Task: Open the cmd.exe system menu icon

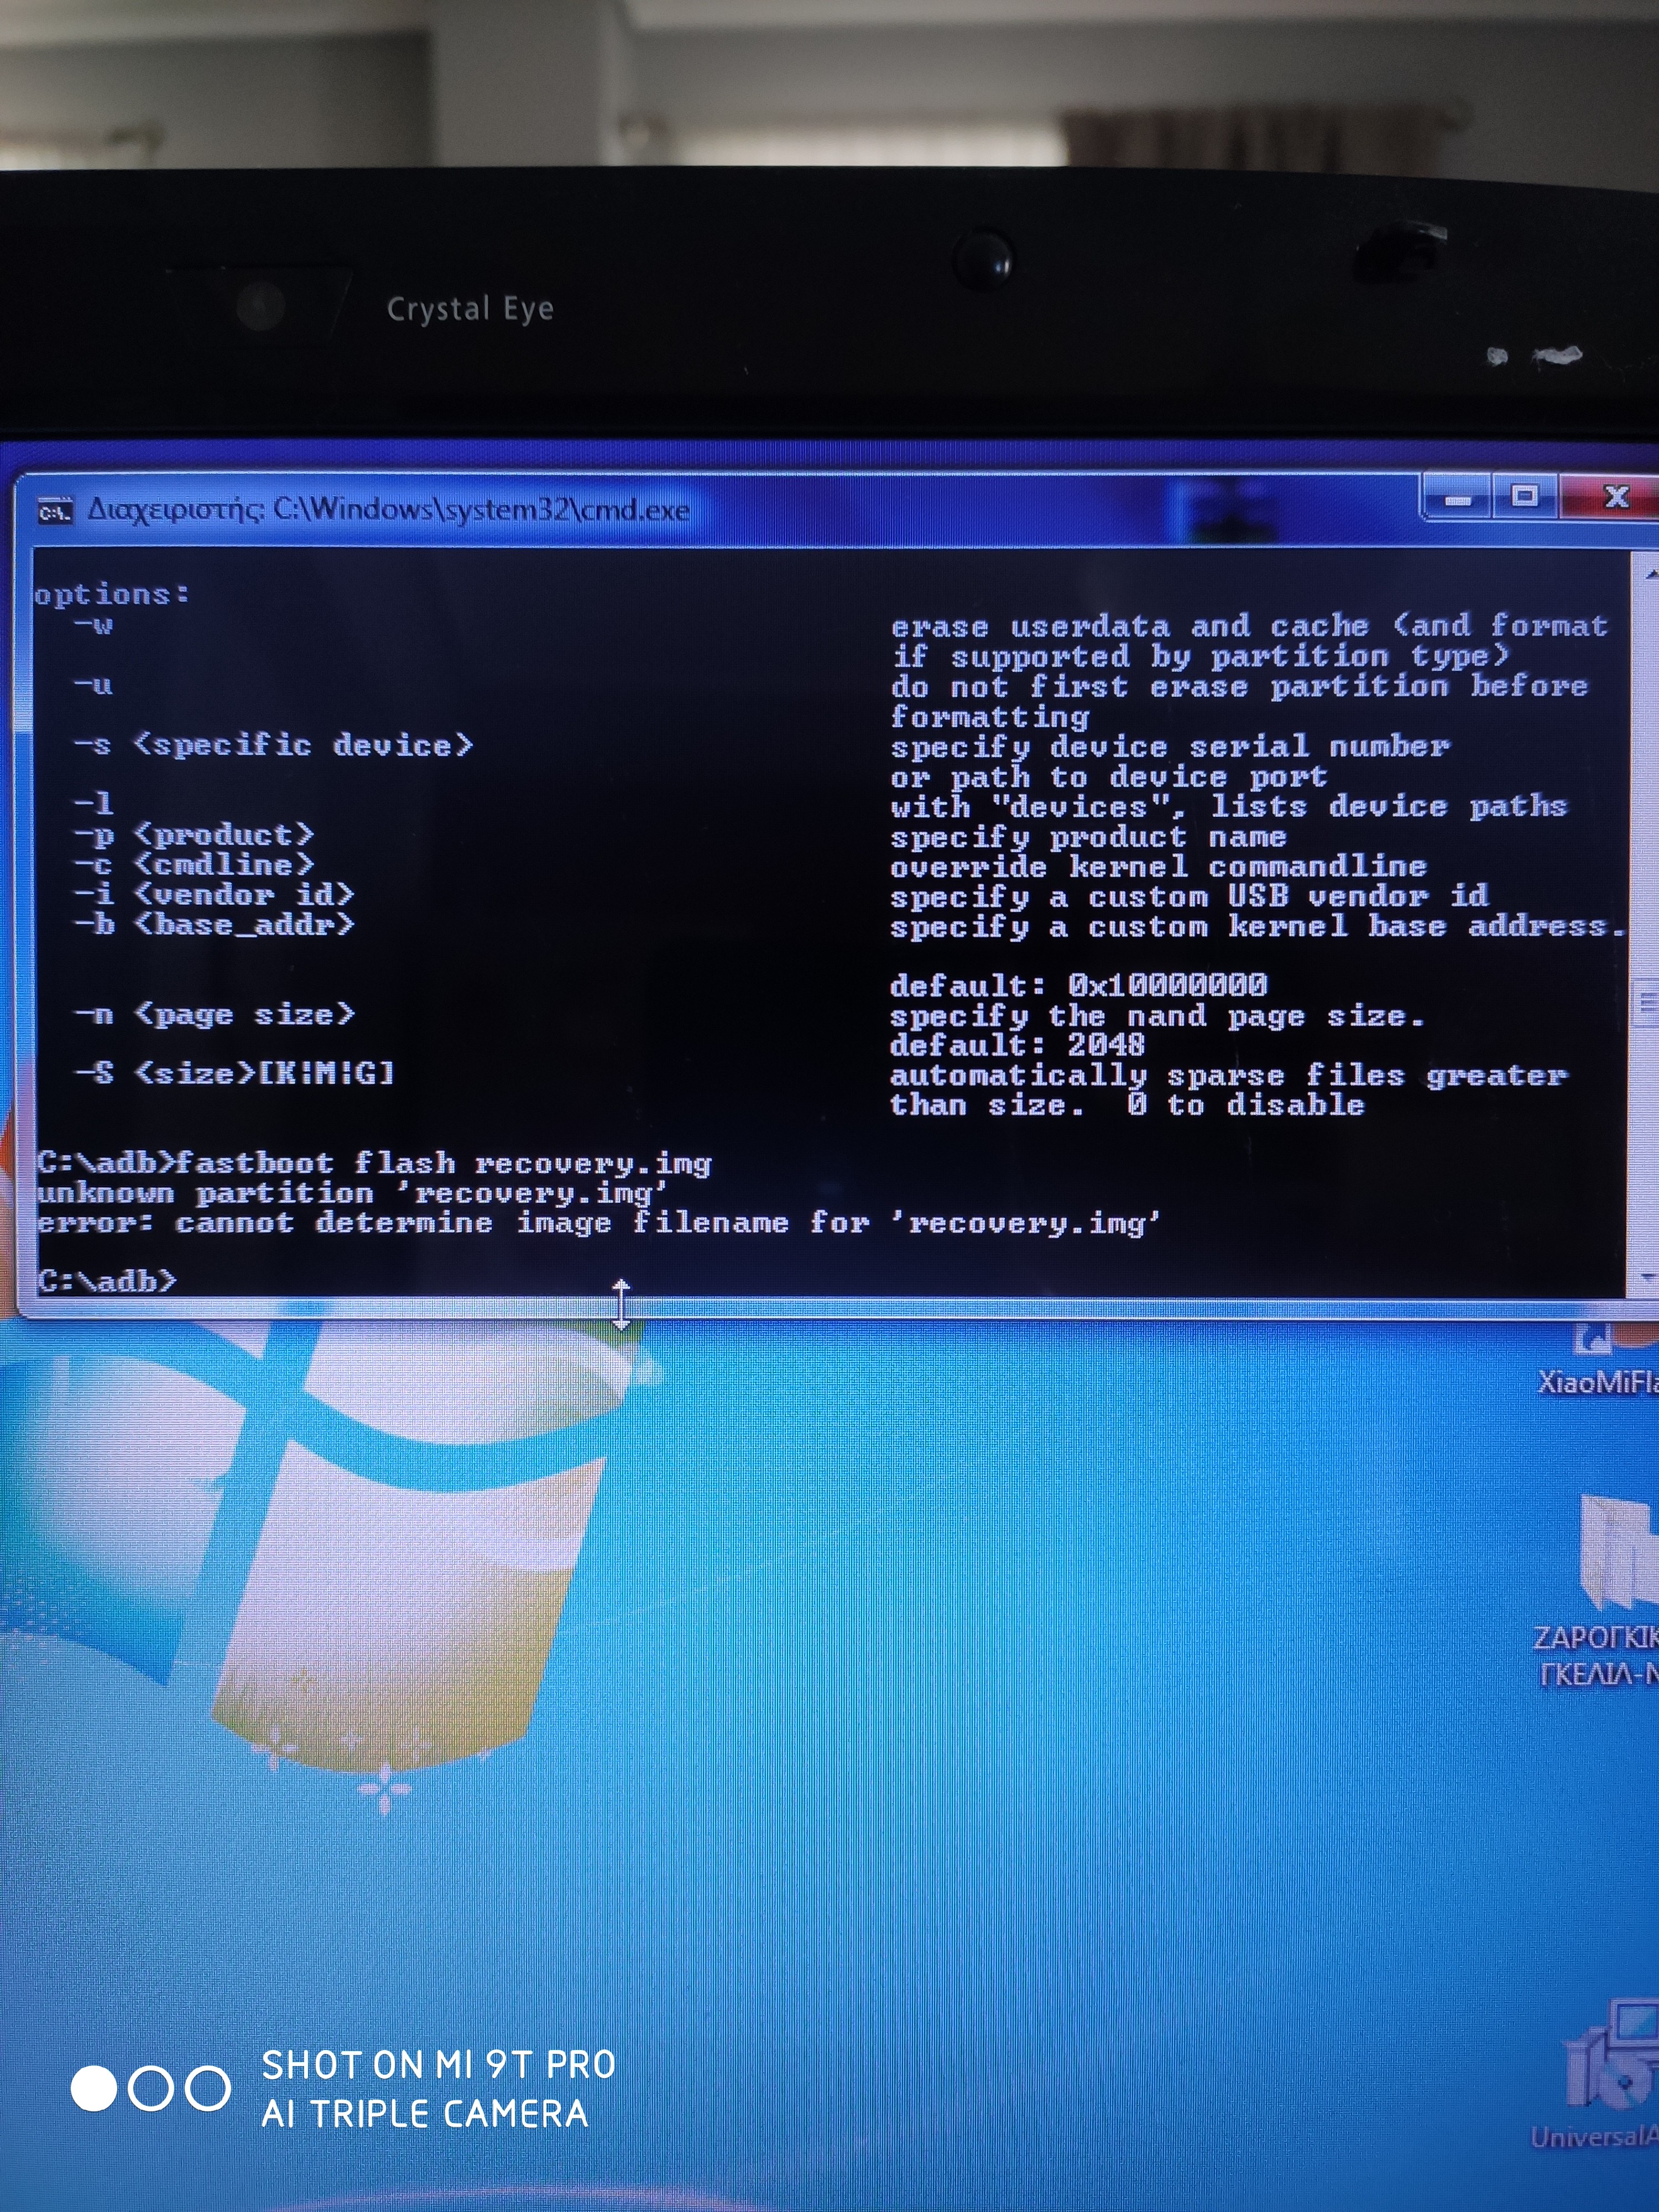Action: [55, 512]
